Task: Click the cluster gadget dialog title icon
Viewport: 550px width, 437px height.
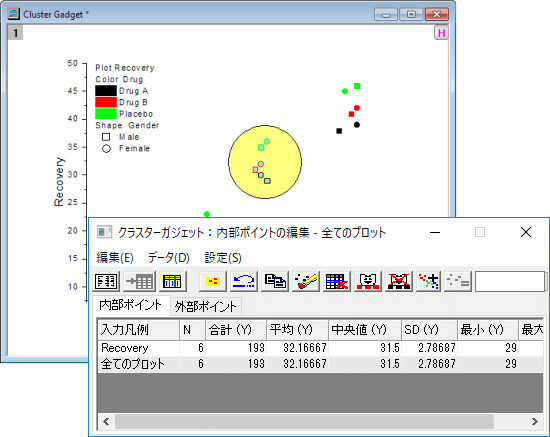Action: tap(104, 232)
